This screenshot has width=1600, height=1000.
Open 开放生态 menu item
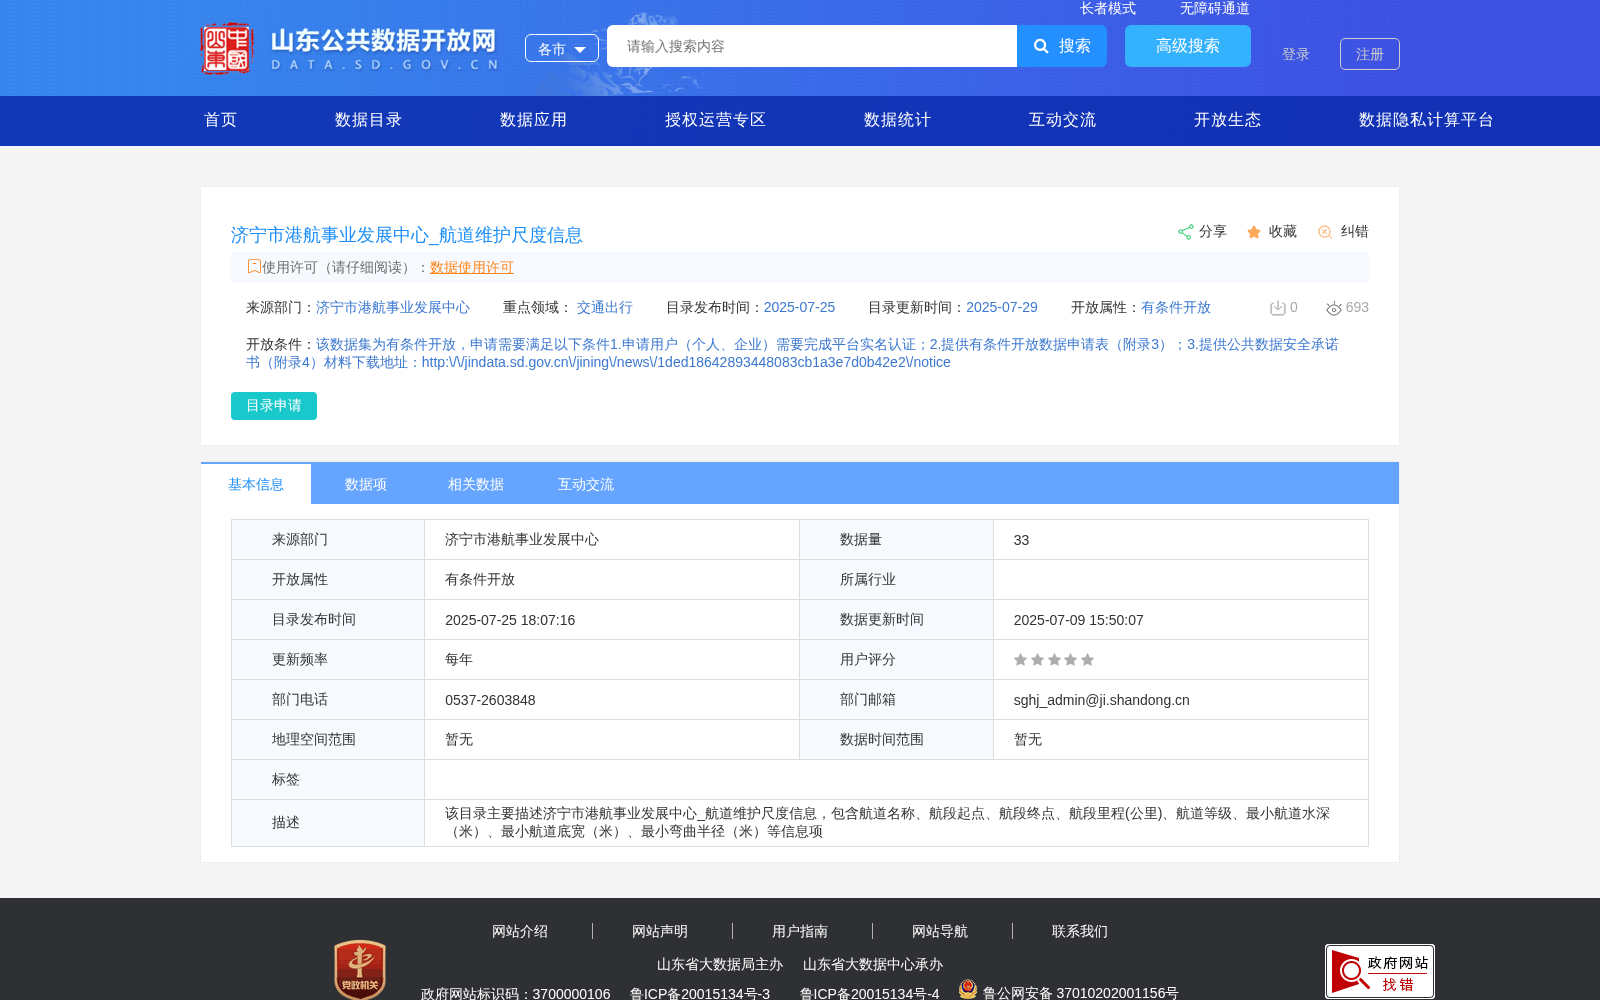click(x=1227, y=120)
